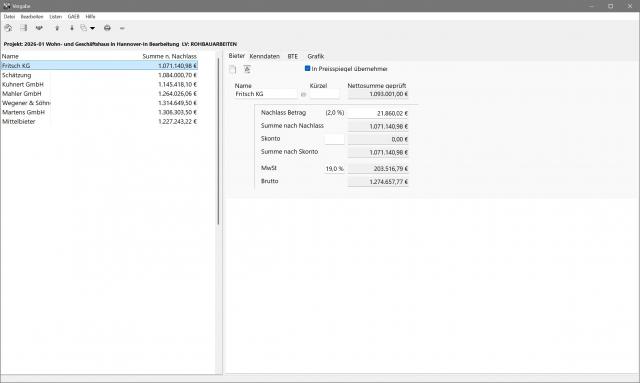Click the move-down arrow icon in the toolbar
The image size is (640, 383).
72,28
